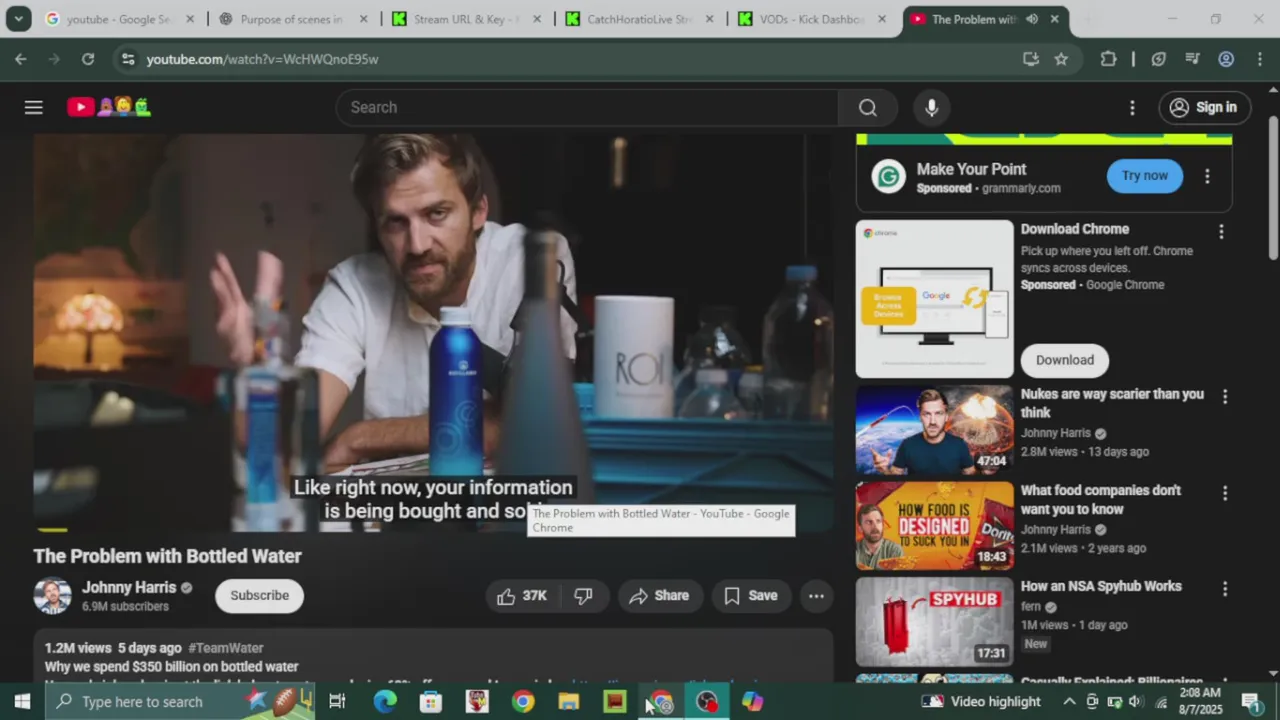Click the video title The Problem with Bottled Water
Image resolution: width=1280 pixels, height=720 pixels.
[x=167, y=556]
